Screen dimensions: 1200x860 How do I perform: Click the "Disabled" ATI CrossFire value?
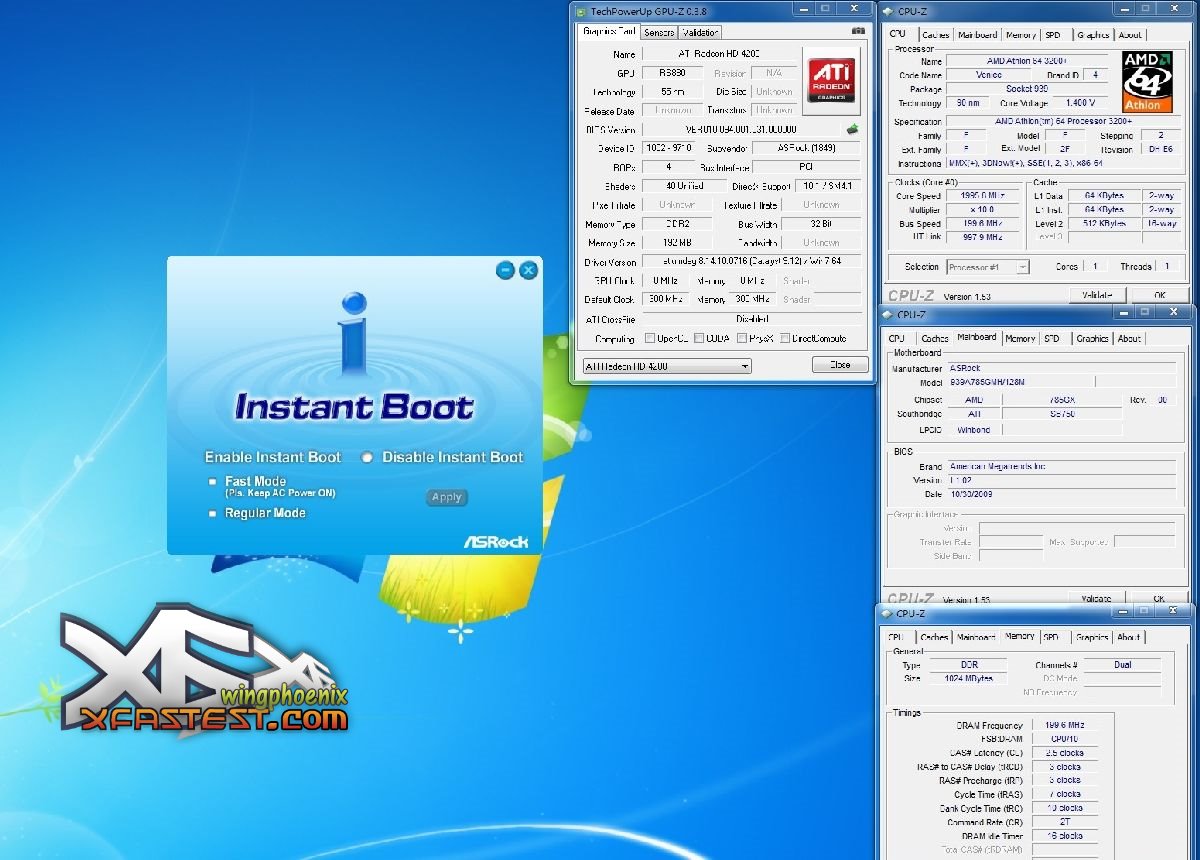pos(751,319)
